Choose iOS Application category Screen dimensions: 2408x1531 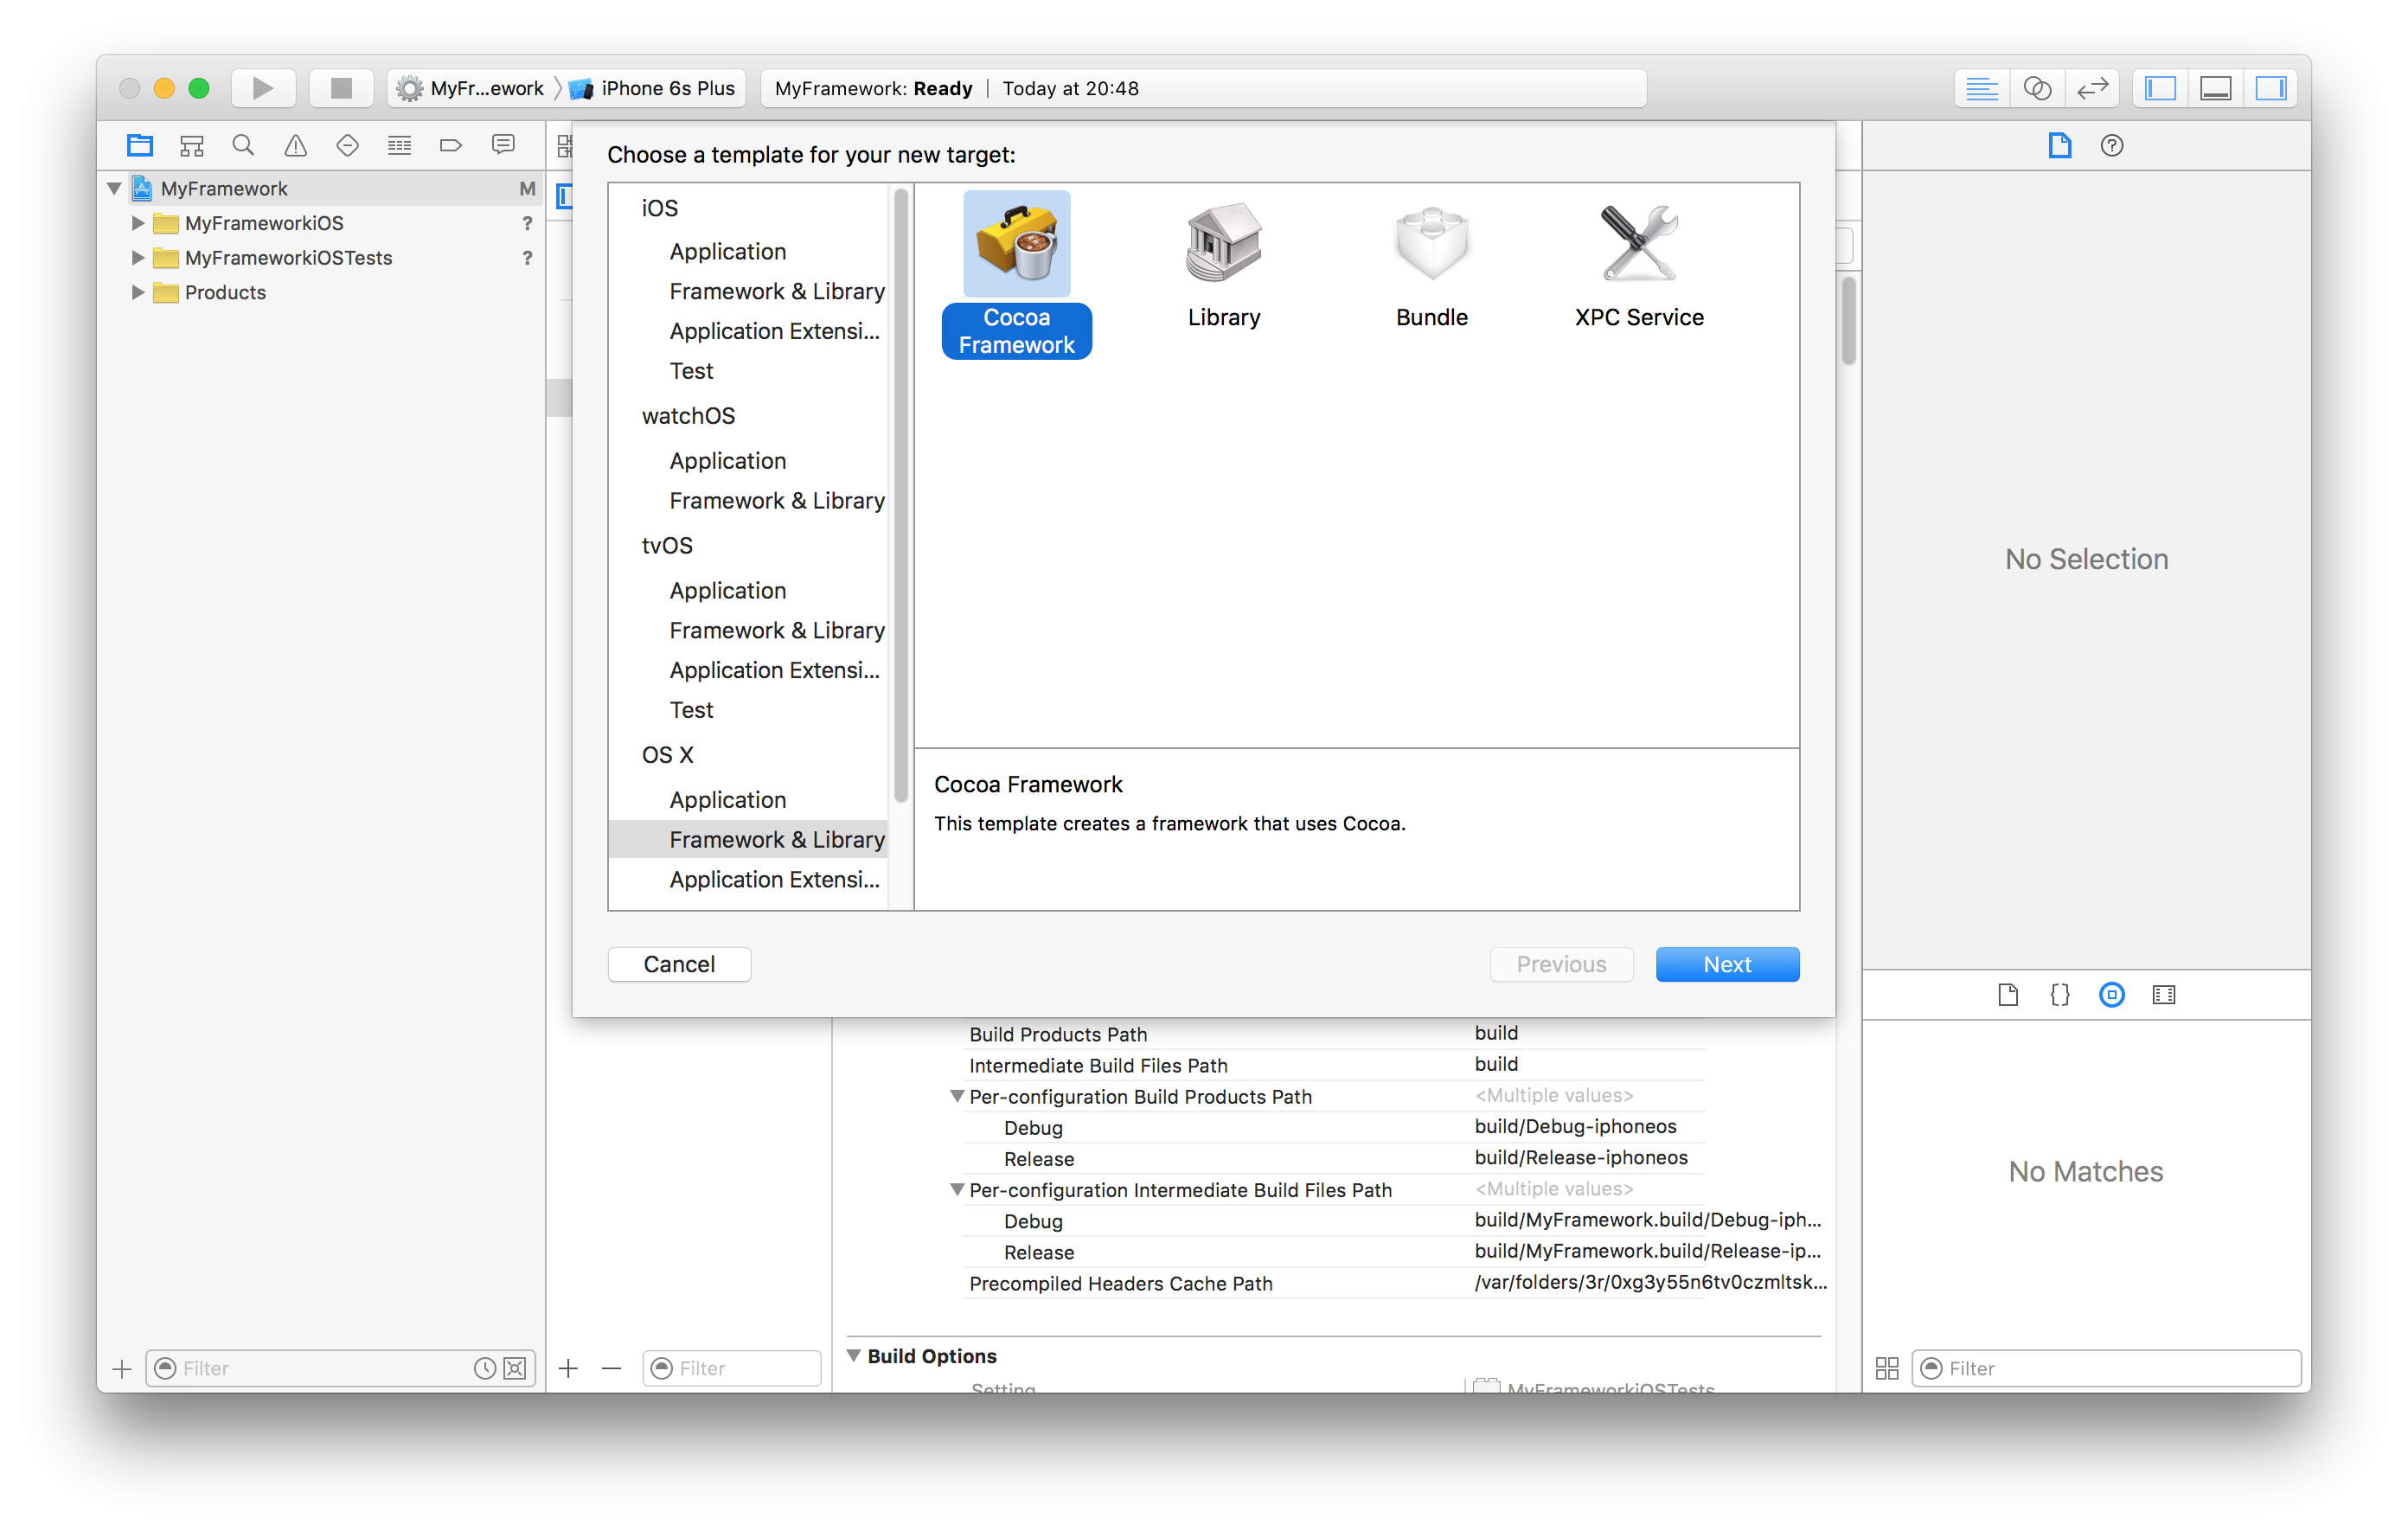[728, 251]
